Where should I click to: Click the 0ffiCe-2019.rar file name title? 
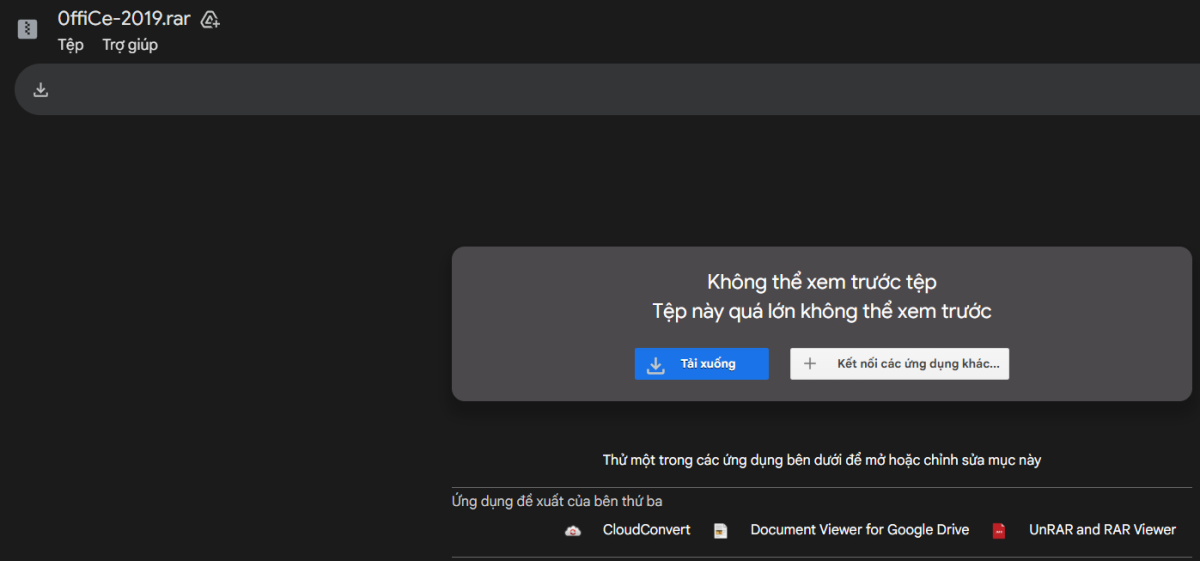[123, 19]
